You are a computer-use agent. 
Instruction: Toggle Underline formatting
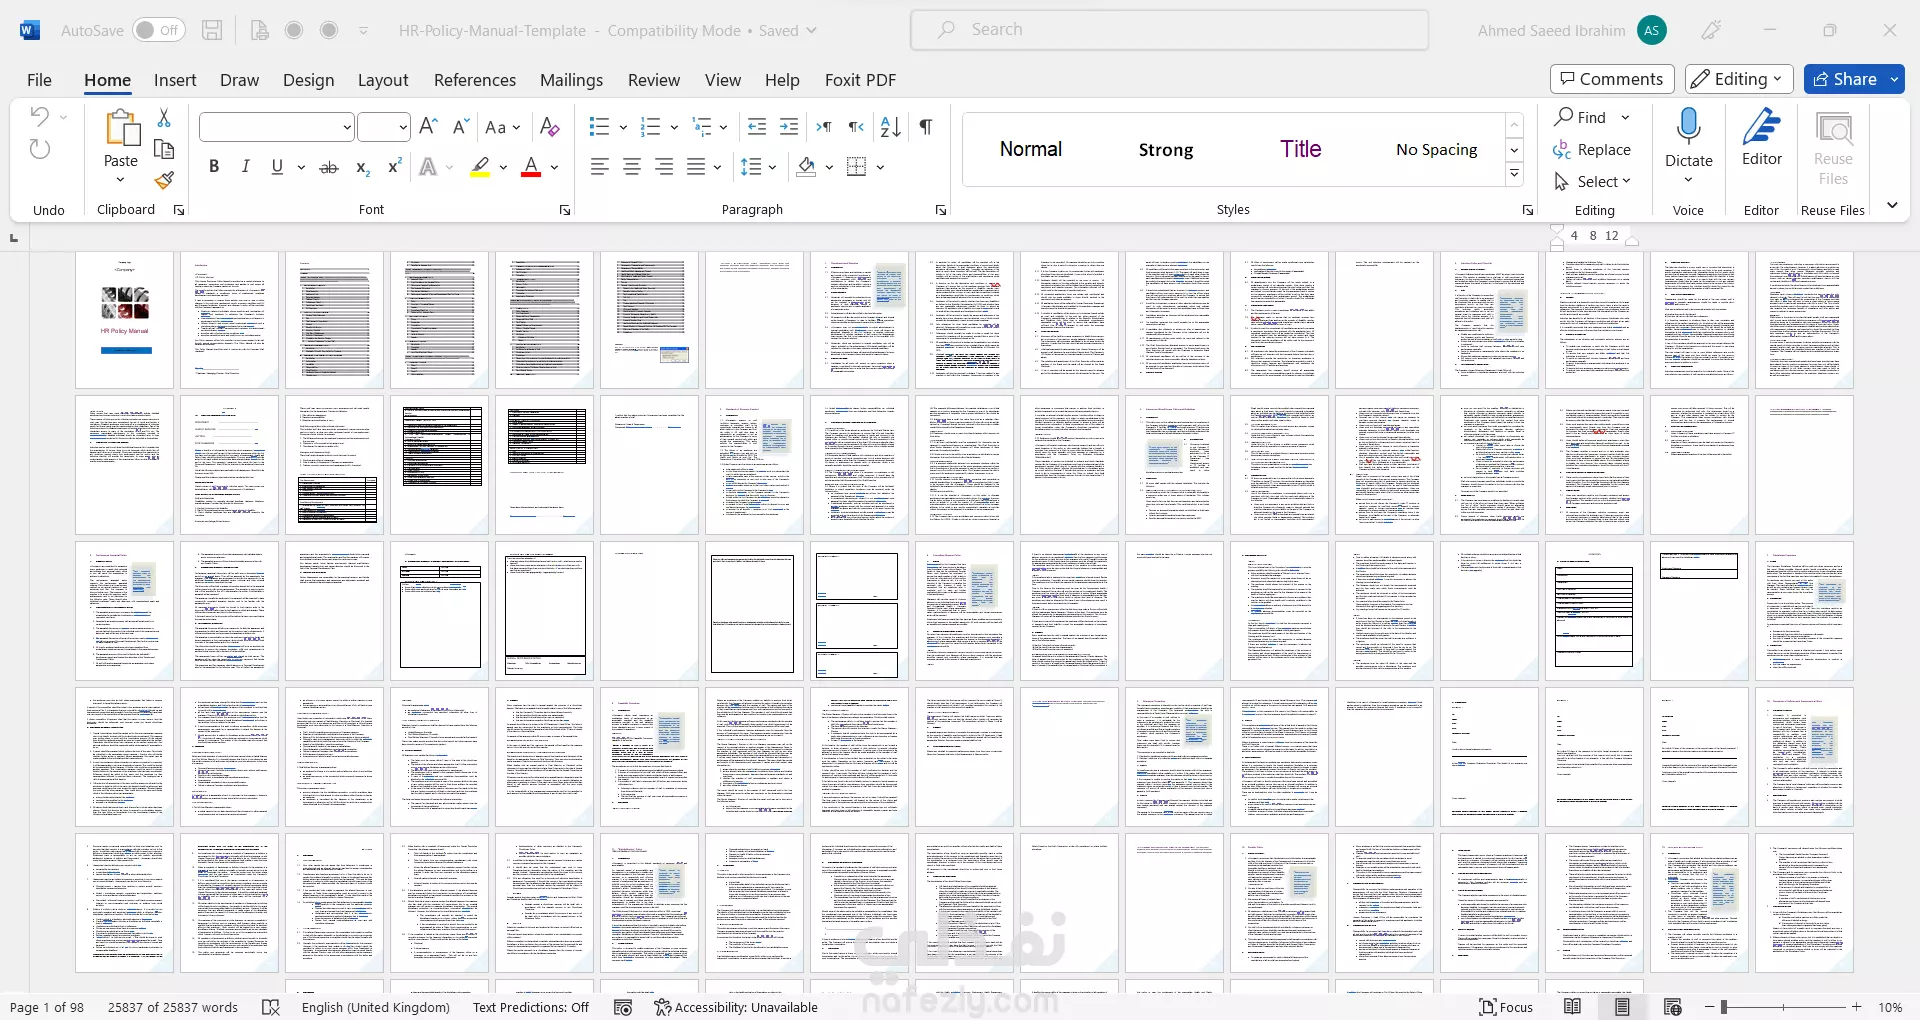click(277, 167)
